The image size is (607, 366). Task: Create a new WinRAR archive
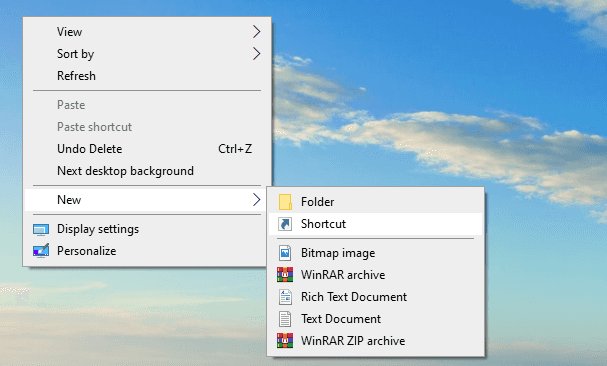[376, 275]
